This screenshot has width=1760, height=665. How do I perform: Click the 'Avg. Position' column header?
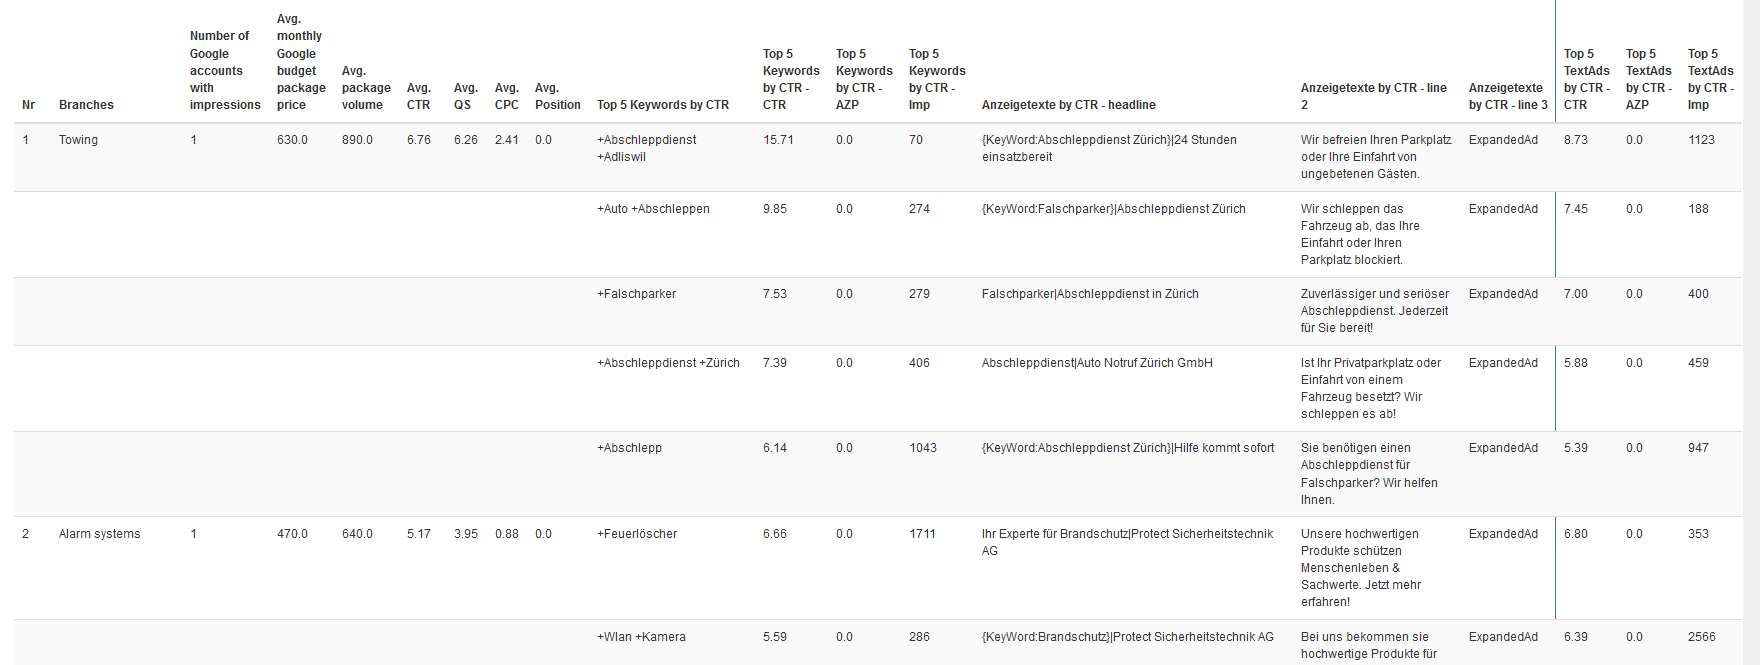pyautogui.click(x=558, y=97)
